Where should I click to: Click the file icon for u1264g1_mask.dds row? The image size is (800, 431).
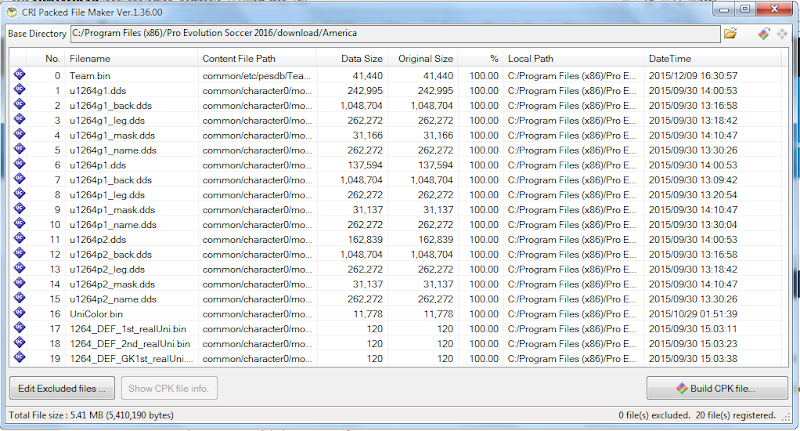pyautogui.click(x=19, y=134)
